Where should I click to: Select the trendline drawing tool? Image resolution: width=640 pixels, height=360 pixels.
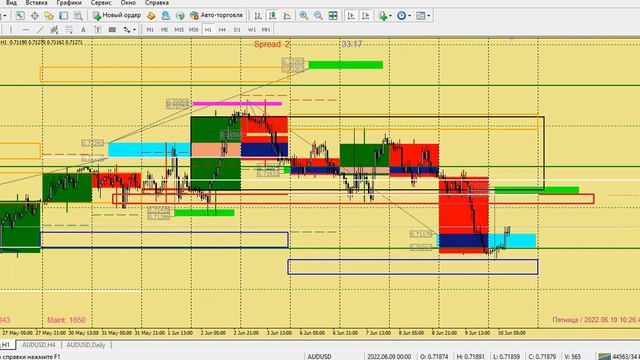[40, 29]
